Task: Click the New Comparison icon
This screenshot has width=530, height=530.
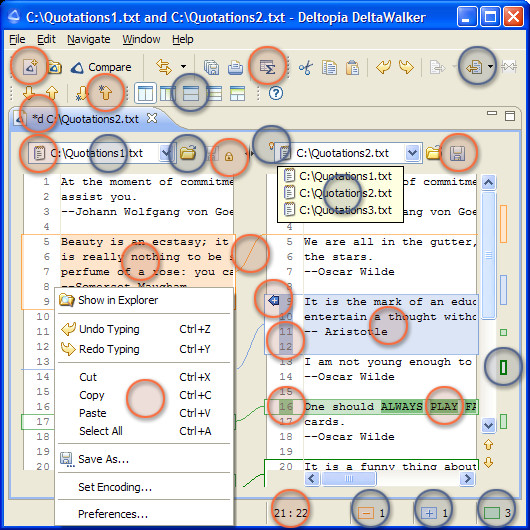Action: [x=30, y=66]
